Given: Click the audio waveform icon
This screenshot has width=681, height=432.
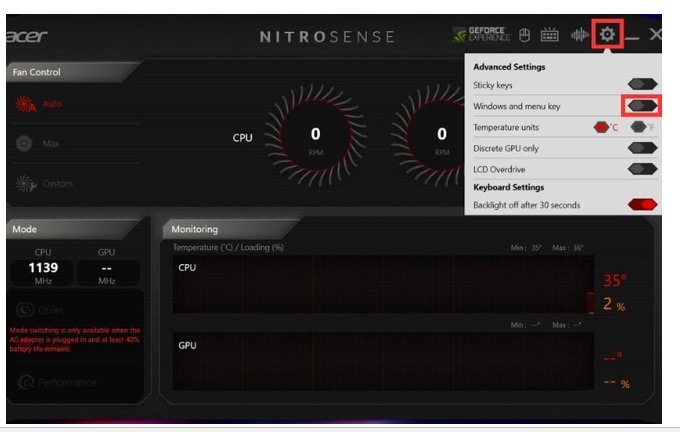Looking at the screenshot, I should (579, 36).
